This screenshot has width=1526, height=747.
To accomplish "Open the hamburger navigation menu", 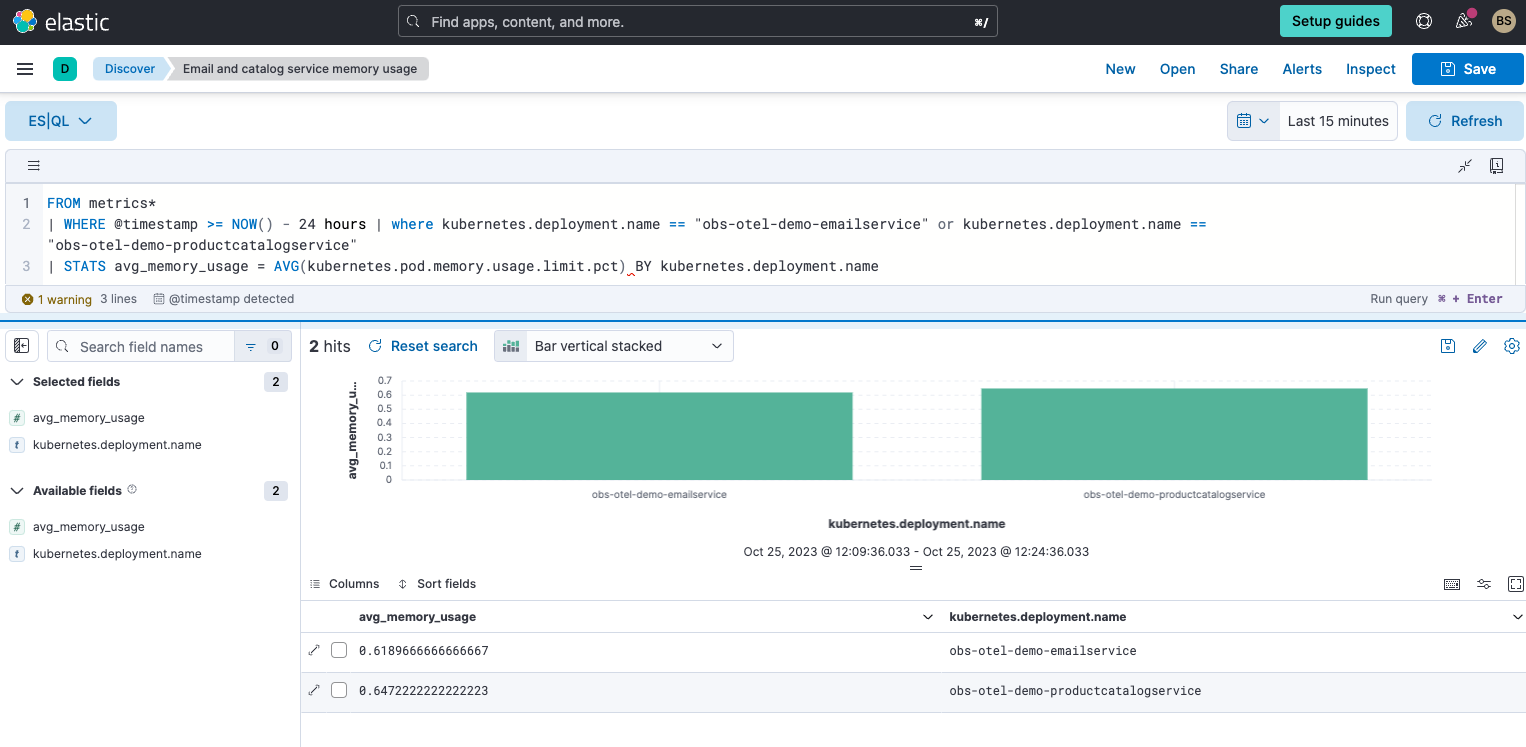I will click(25, 69).
